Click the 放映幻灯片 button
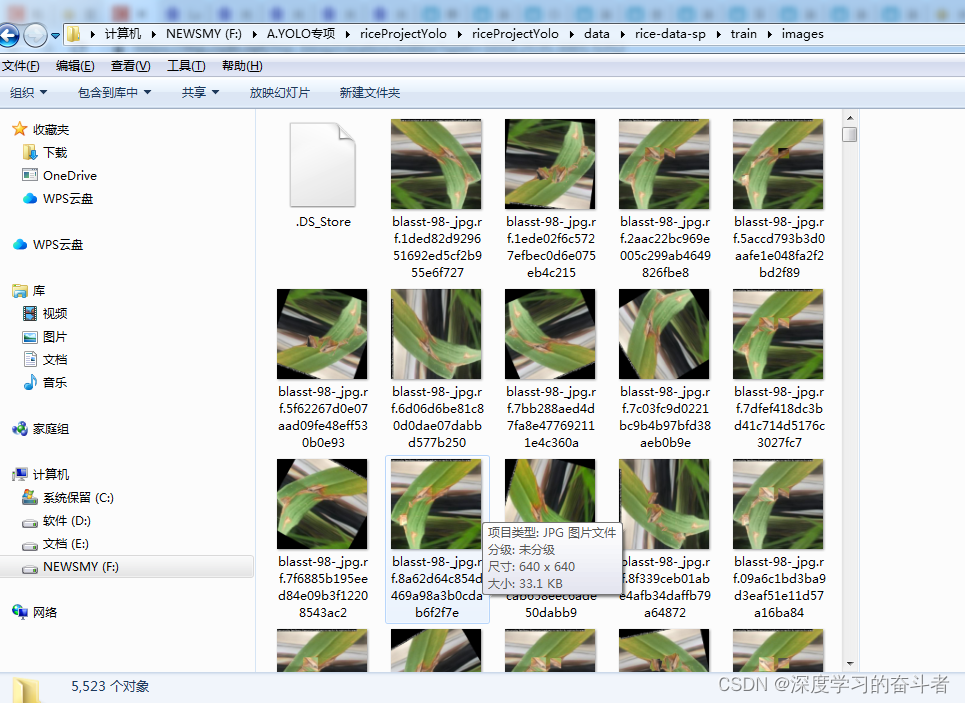Image resolution: width=965 pixels, height=703 pixels. pyautogui.click(x=279, y=92)
